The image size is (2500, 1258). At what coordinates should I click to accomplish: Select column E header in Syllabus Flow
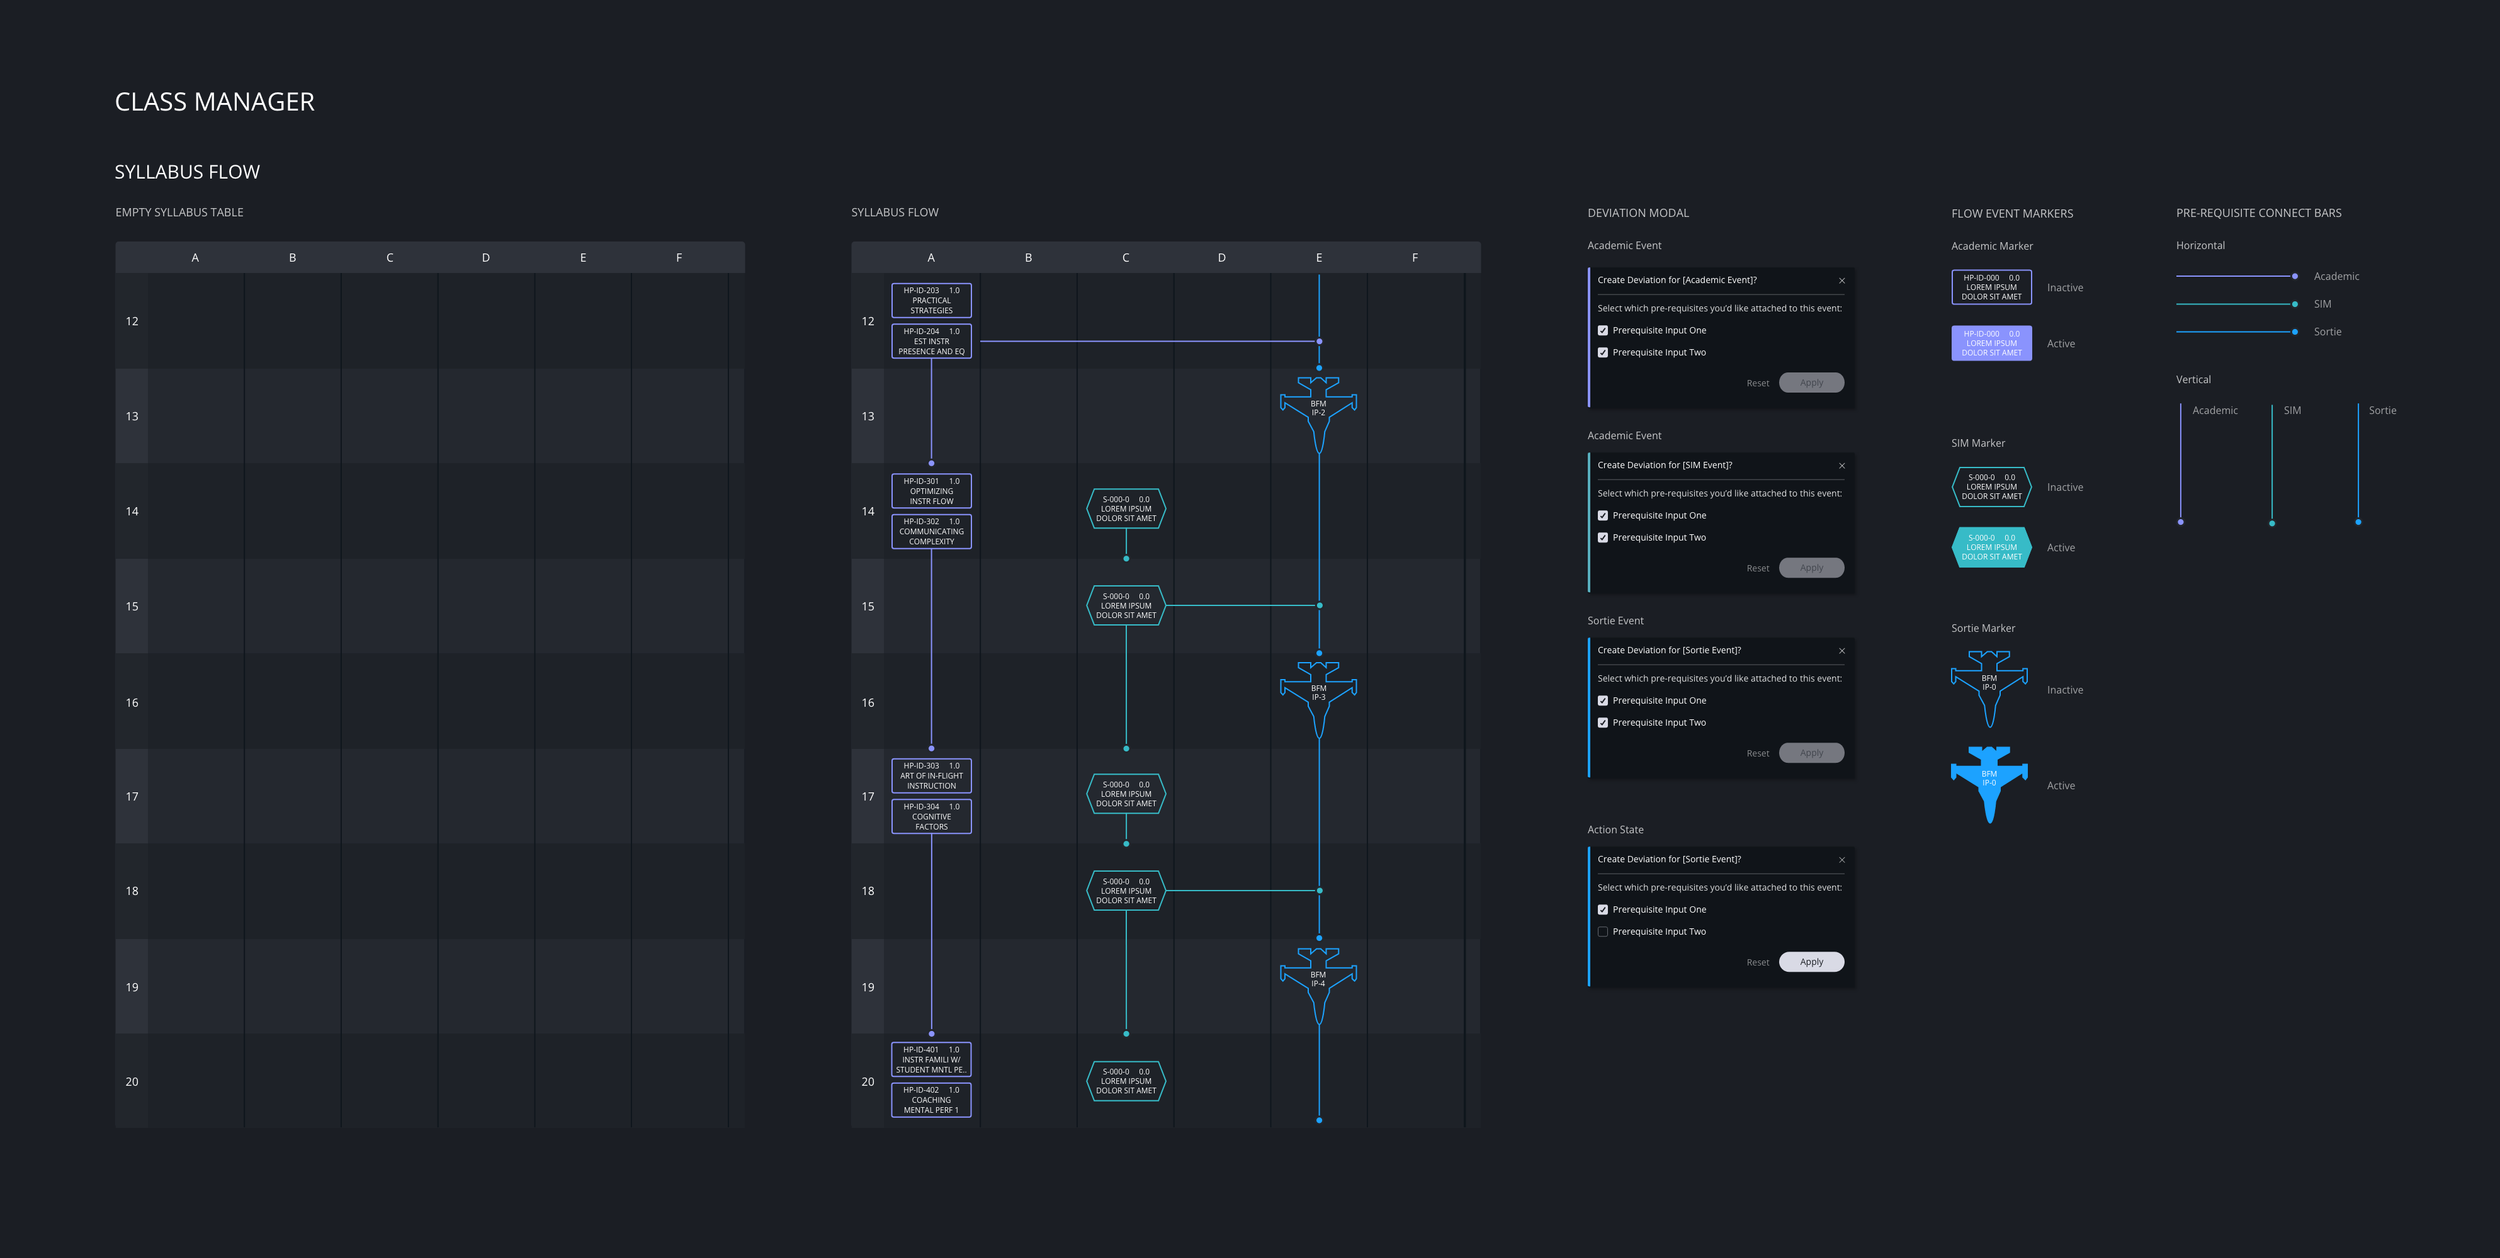pos(1318,258)
